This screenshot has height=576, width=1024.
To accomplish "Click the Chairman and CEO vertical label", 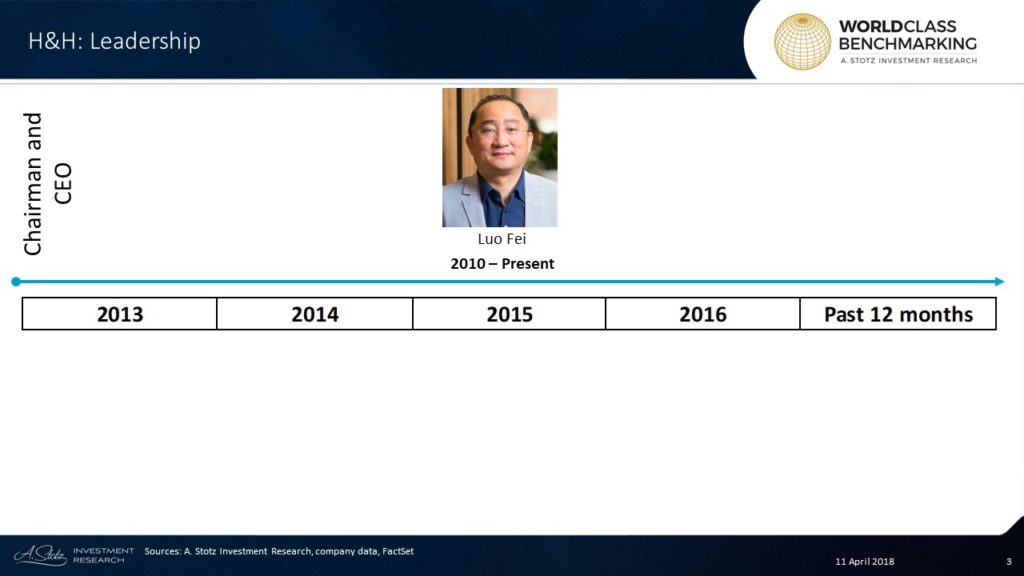I will click(x=47, y=184).
